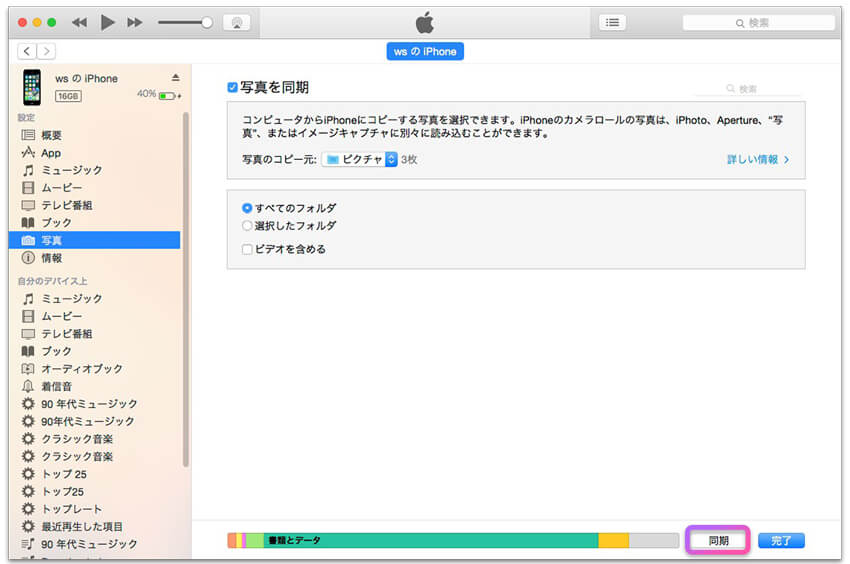Select the 'ws の iPhone' device tab
This screenshot has height=564, width=850.
click(x=425, y=52)
